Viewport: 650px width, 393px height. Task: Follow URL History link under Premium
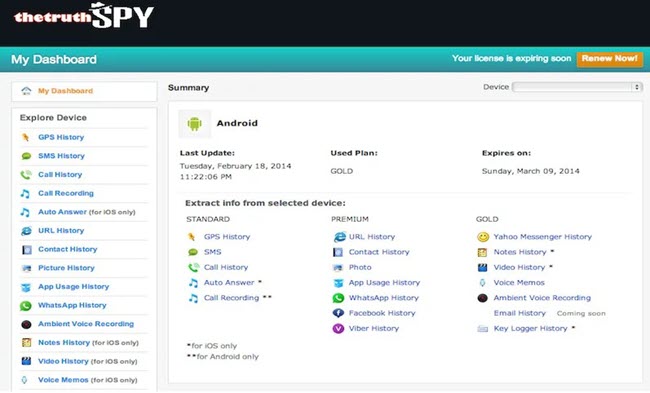pos(371,237)
